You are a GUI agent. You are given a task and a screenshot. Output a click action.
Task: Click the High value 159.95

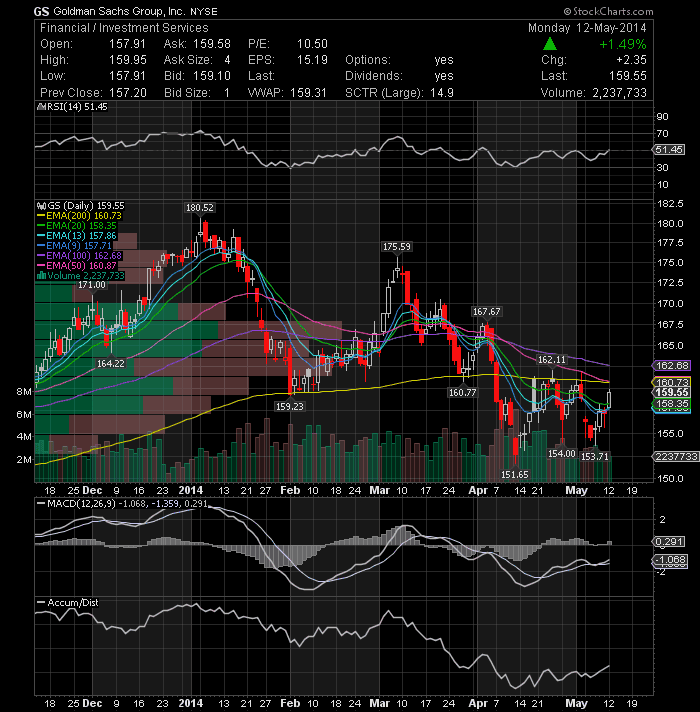127,60
